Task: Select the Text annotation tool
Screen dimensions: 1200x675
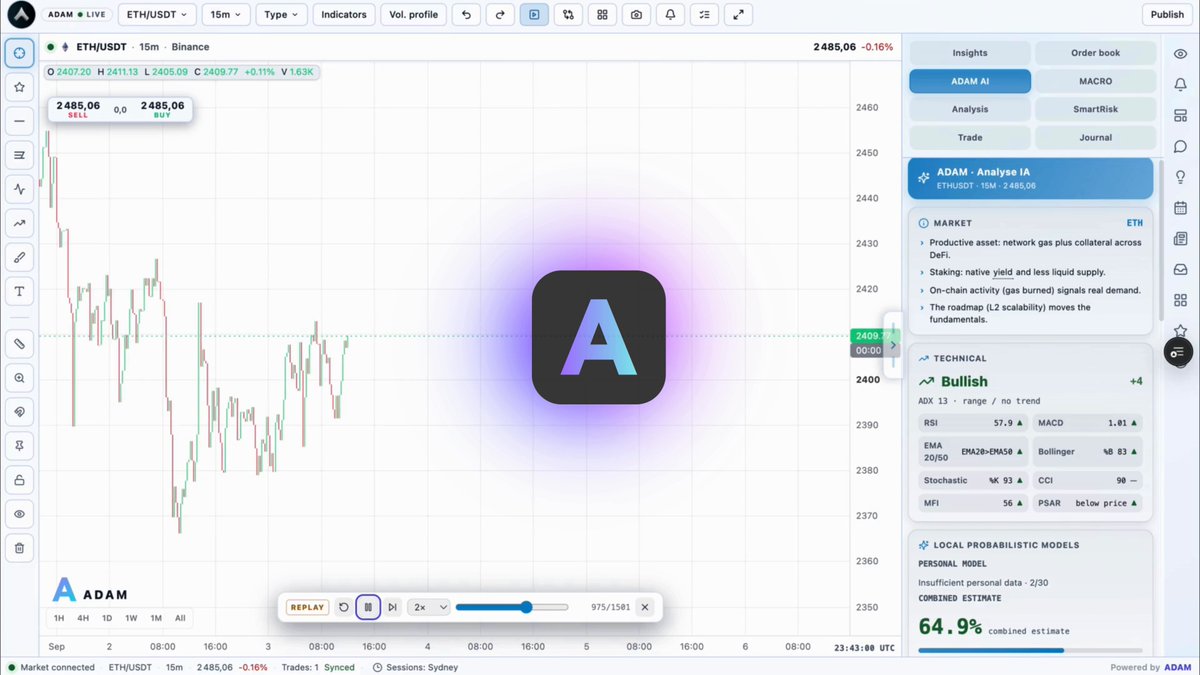Action: (x=19, y=291)
